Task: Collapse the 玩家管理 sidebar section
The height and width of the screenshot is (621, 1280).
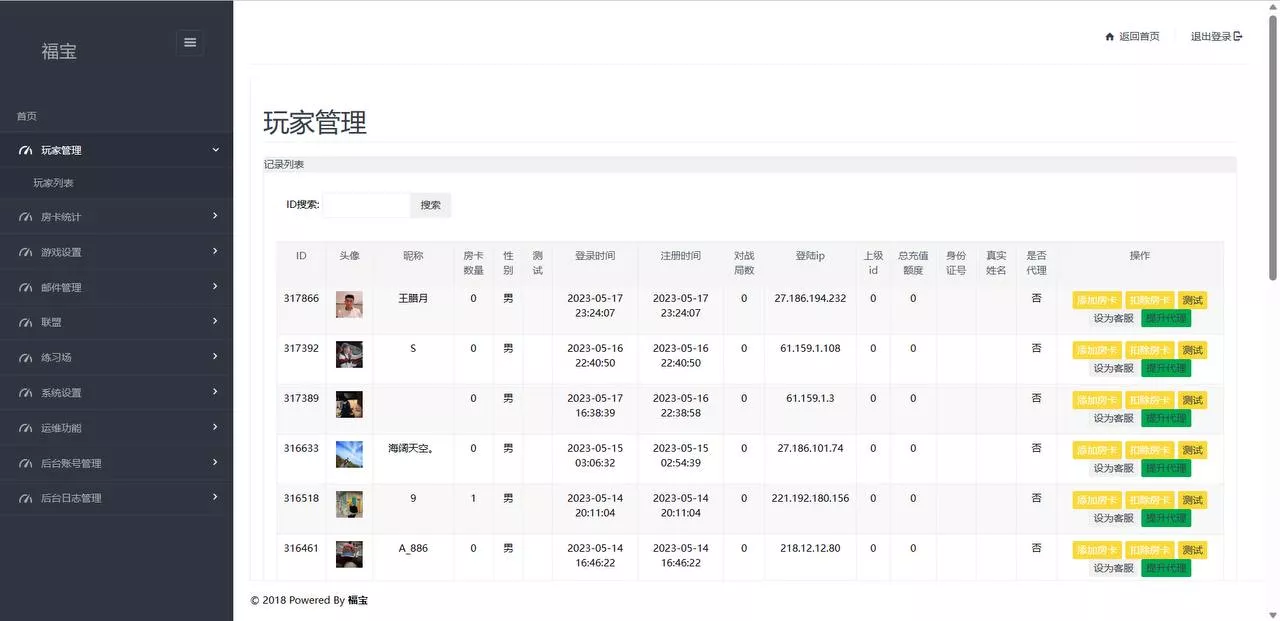Action: click(x=215, y=149)
